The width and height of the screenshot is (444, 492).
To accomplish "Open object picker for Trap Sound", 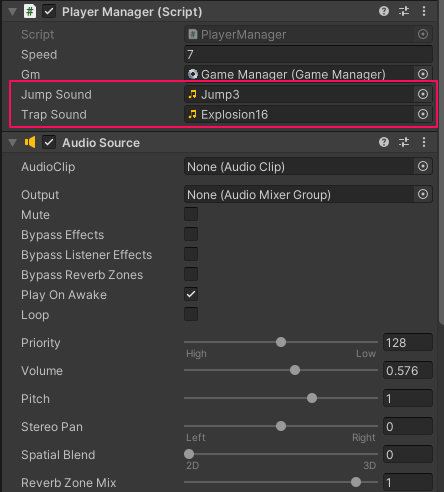I will click(423, 114).
